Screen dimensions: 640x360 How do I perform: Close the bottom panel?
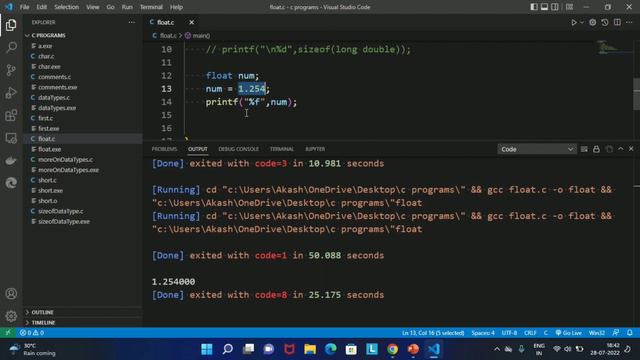click(x=631, y=149)
